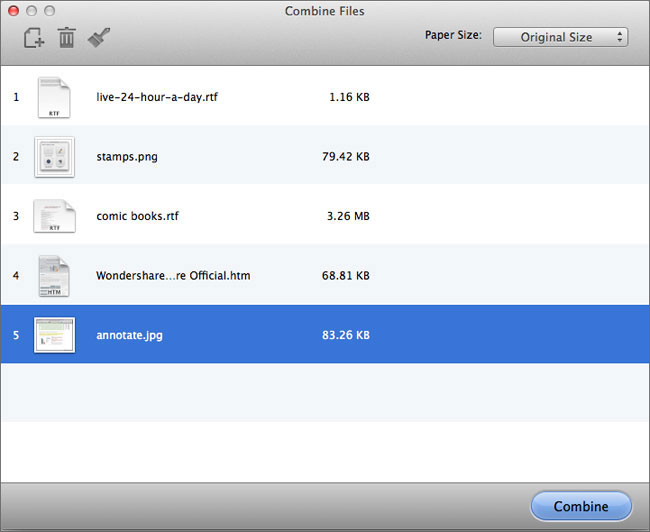The width and height of the screenshot is (650, 532).
Task: Click row number 1 in the list
Action: pyautogui.click(x=16, y=97)
